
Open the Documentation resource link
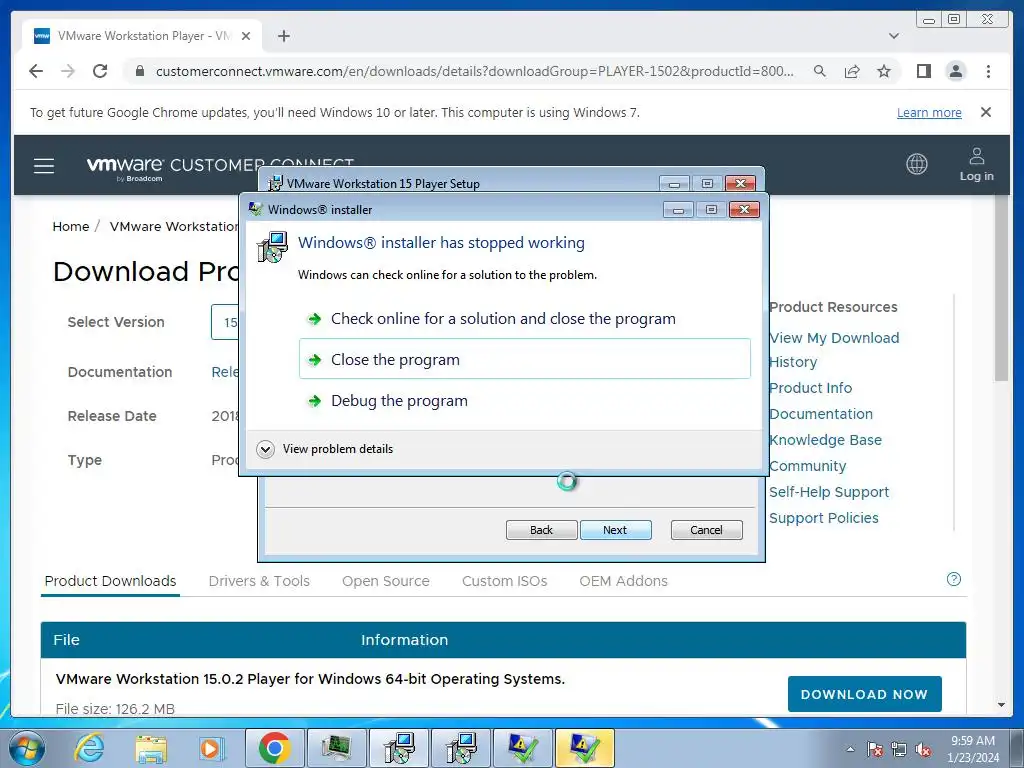[821, 414]
